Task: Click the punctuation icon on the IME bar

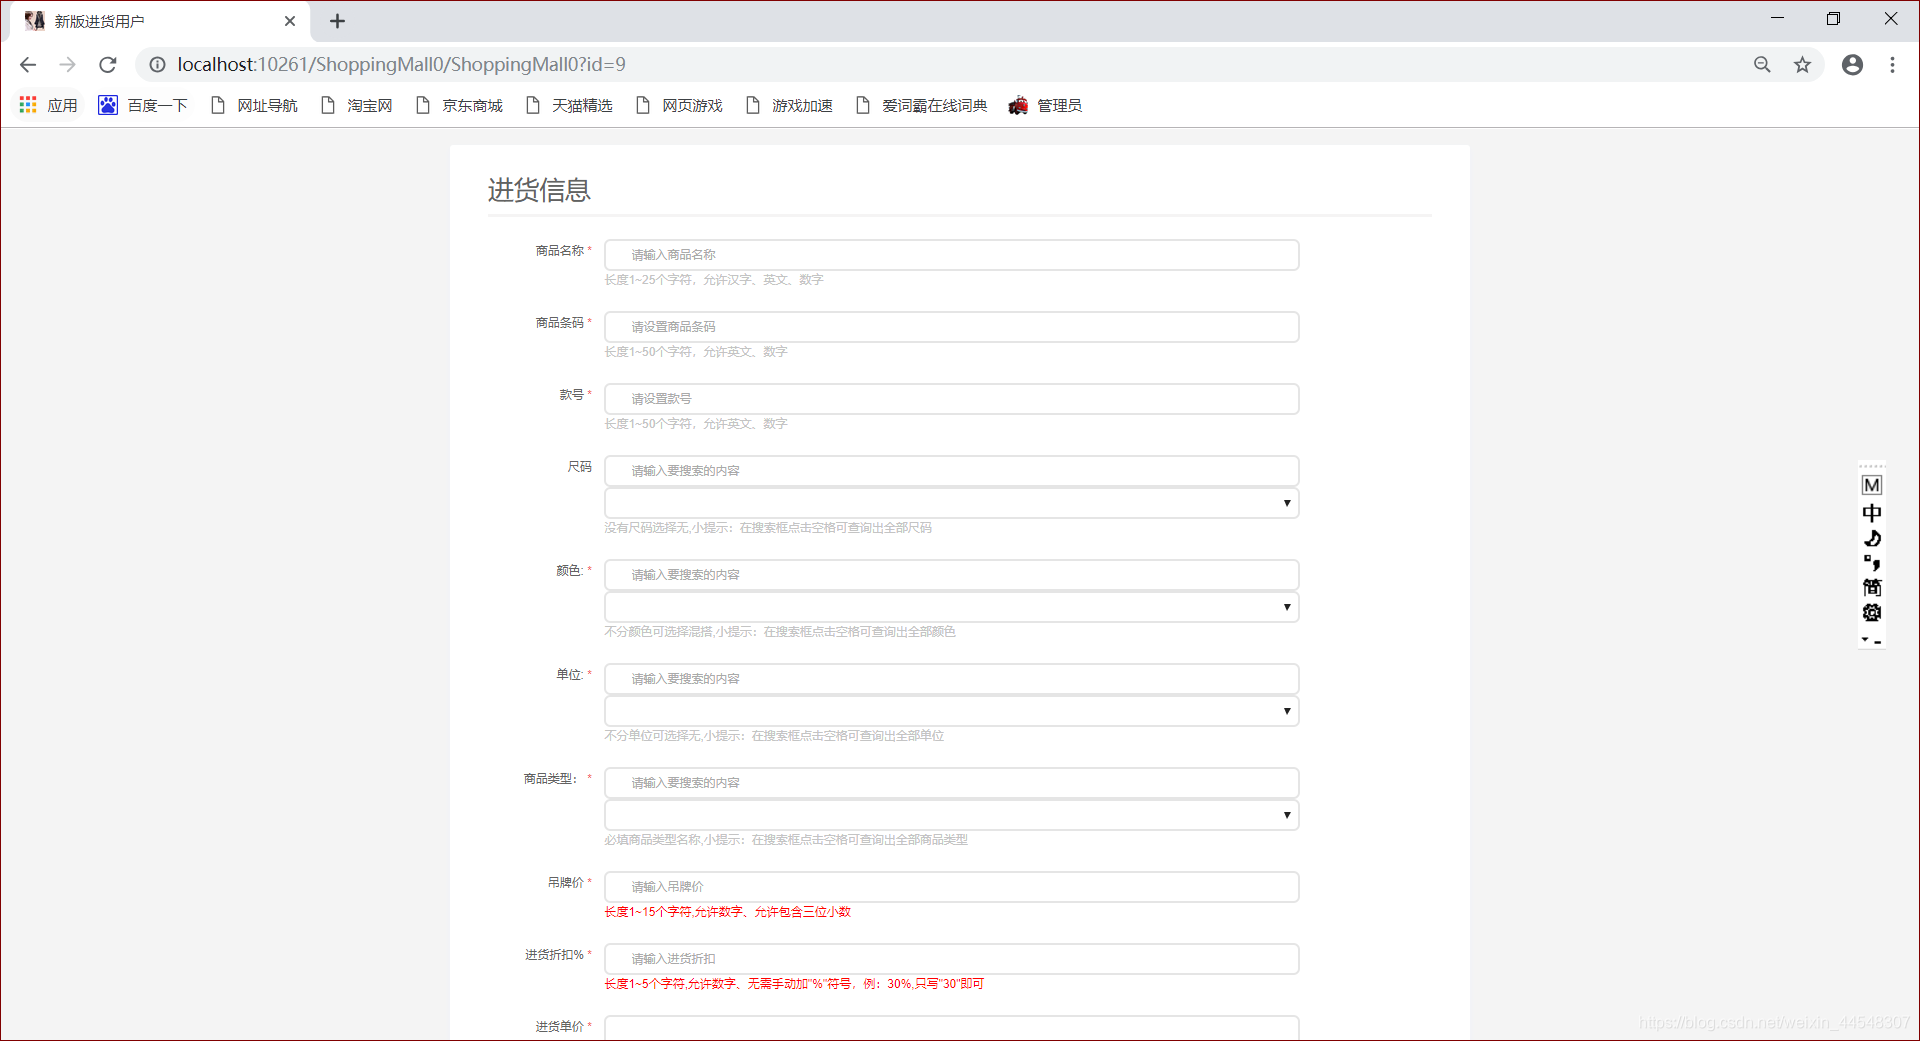Action: click(1872, 563)
